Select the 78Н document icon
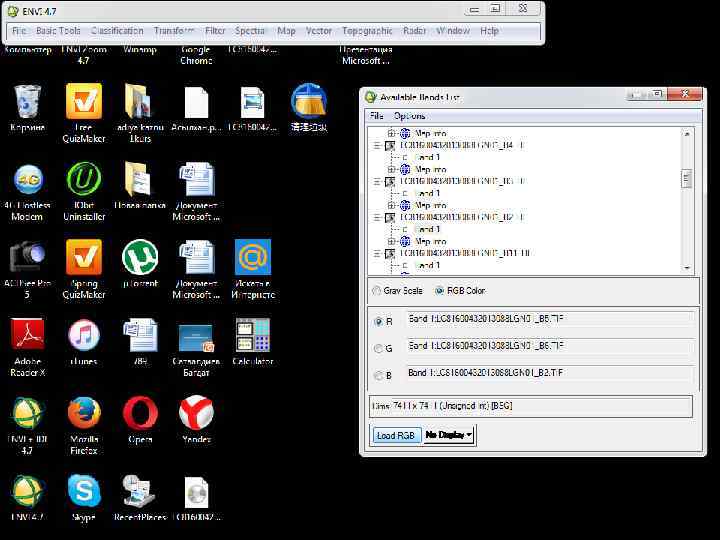 (140, 335)
